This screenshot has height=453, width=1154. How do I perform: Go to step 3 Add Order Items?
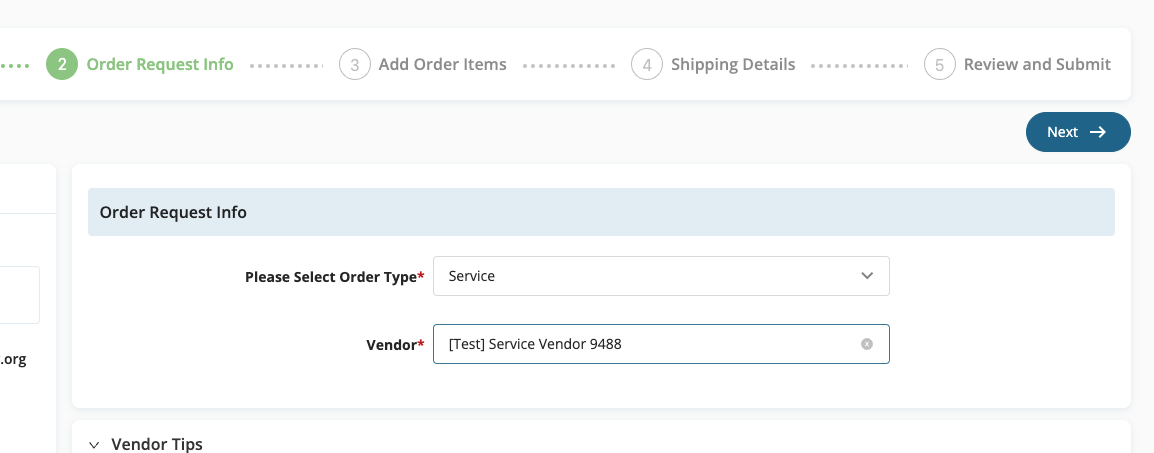(422, 64)
